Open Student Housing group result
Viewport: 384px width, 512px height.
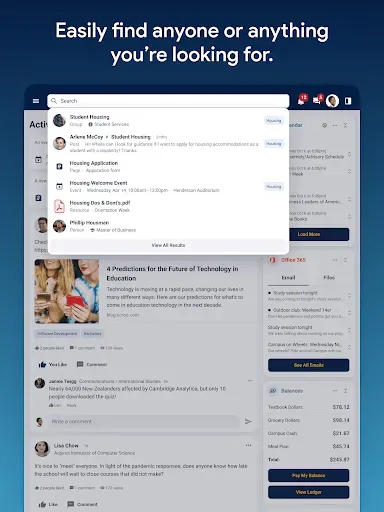(x=168, y=120)
